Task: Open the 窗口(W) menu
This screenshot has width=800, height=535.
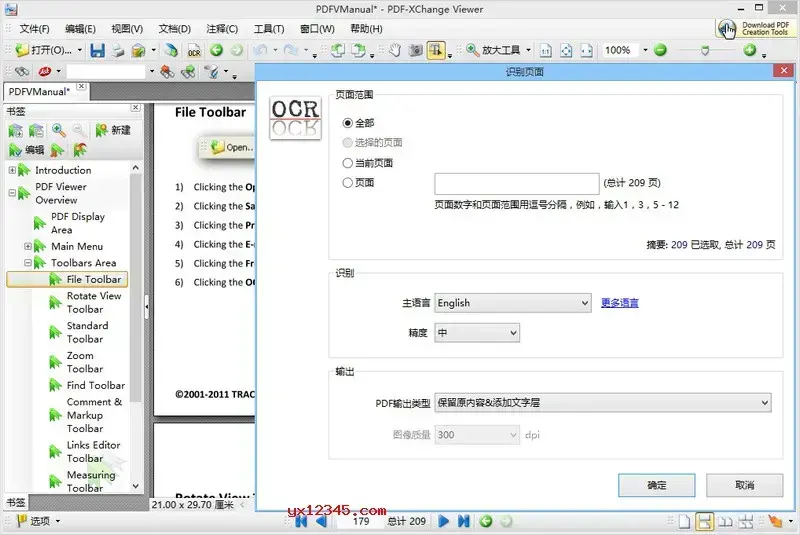Action: click(317, 29)
